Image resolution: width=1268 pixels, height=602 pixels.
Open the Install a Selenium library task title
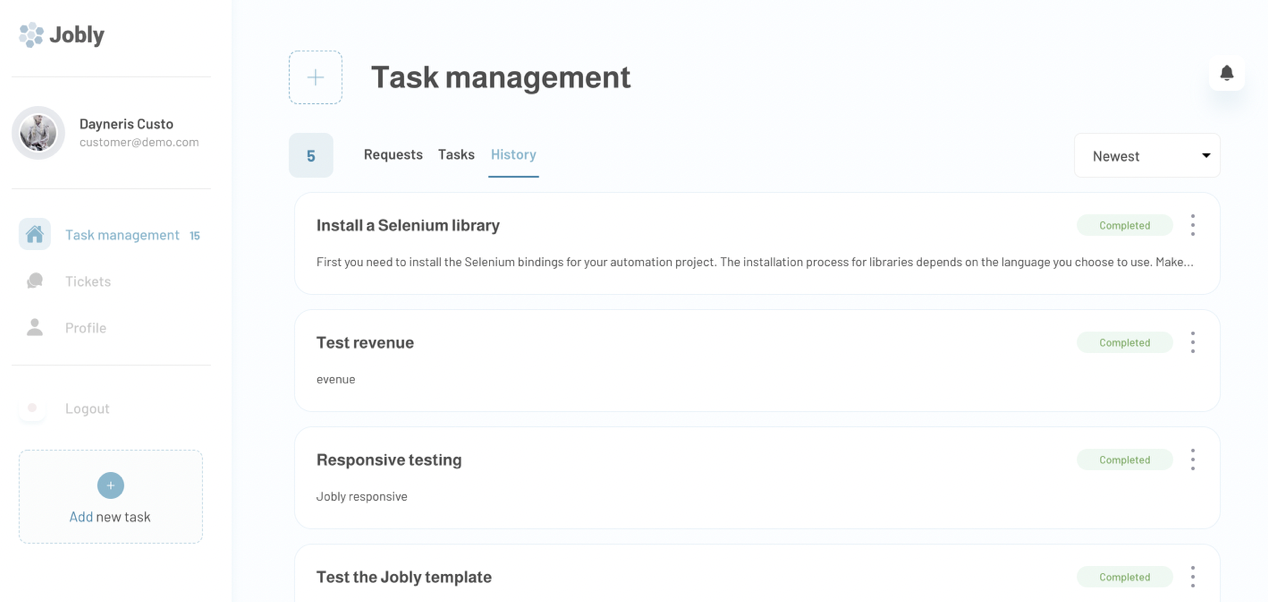(408, 226)
